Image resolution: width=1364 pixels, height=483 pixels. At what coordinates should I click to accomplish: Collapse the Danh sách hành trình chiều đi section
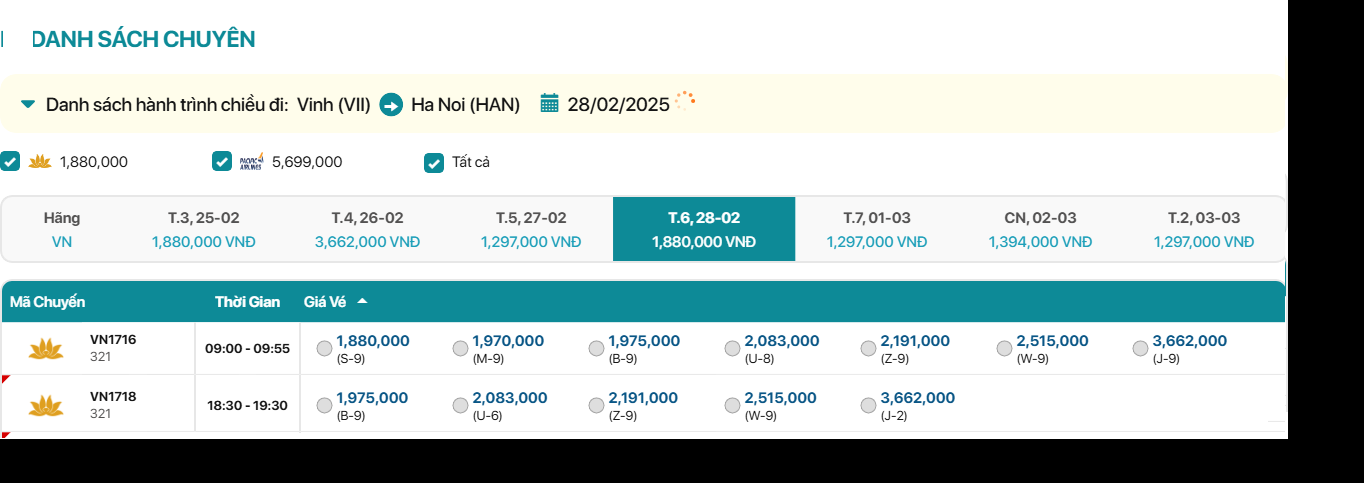coord(28,104)
